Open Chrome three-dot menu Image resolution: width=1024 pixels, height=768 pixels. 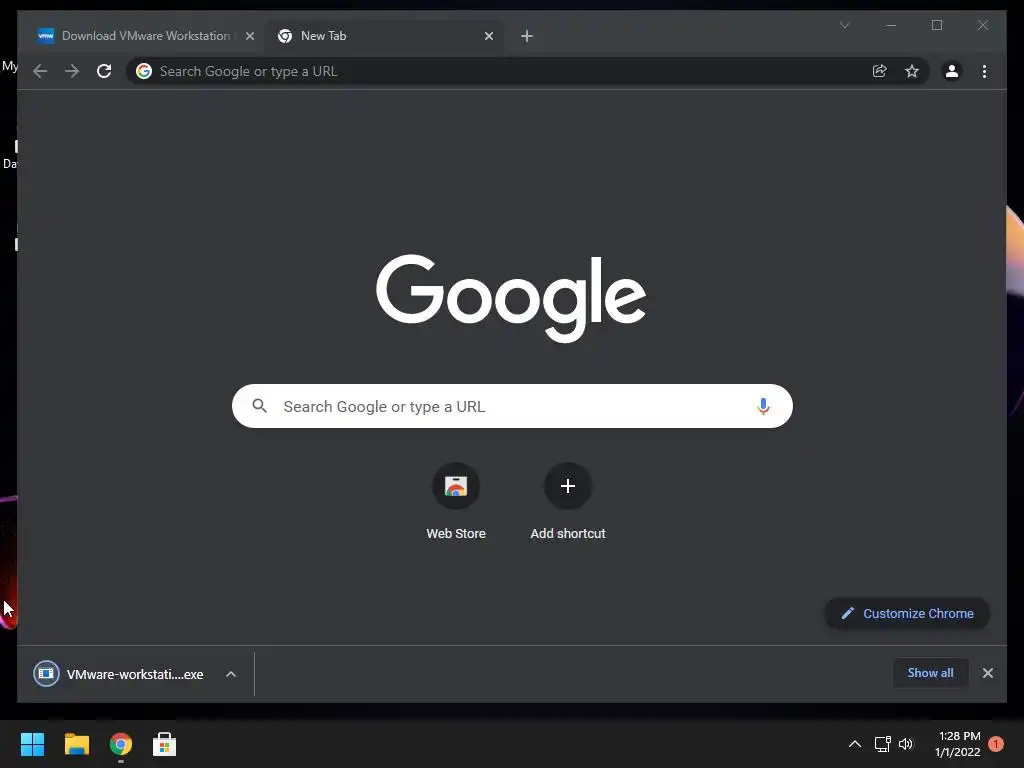(x=984, y=71)
